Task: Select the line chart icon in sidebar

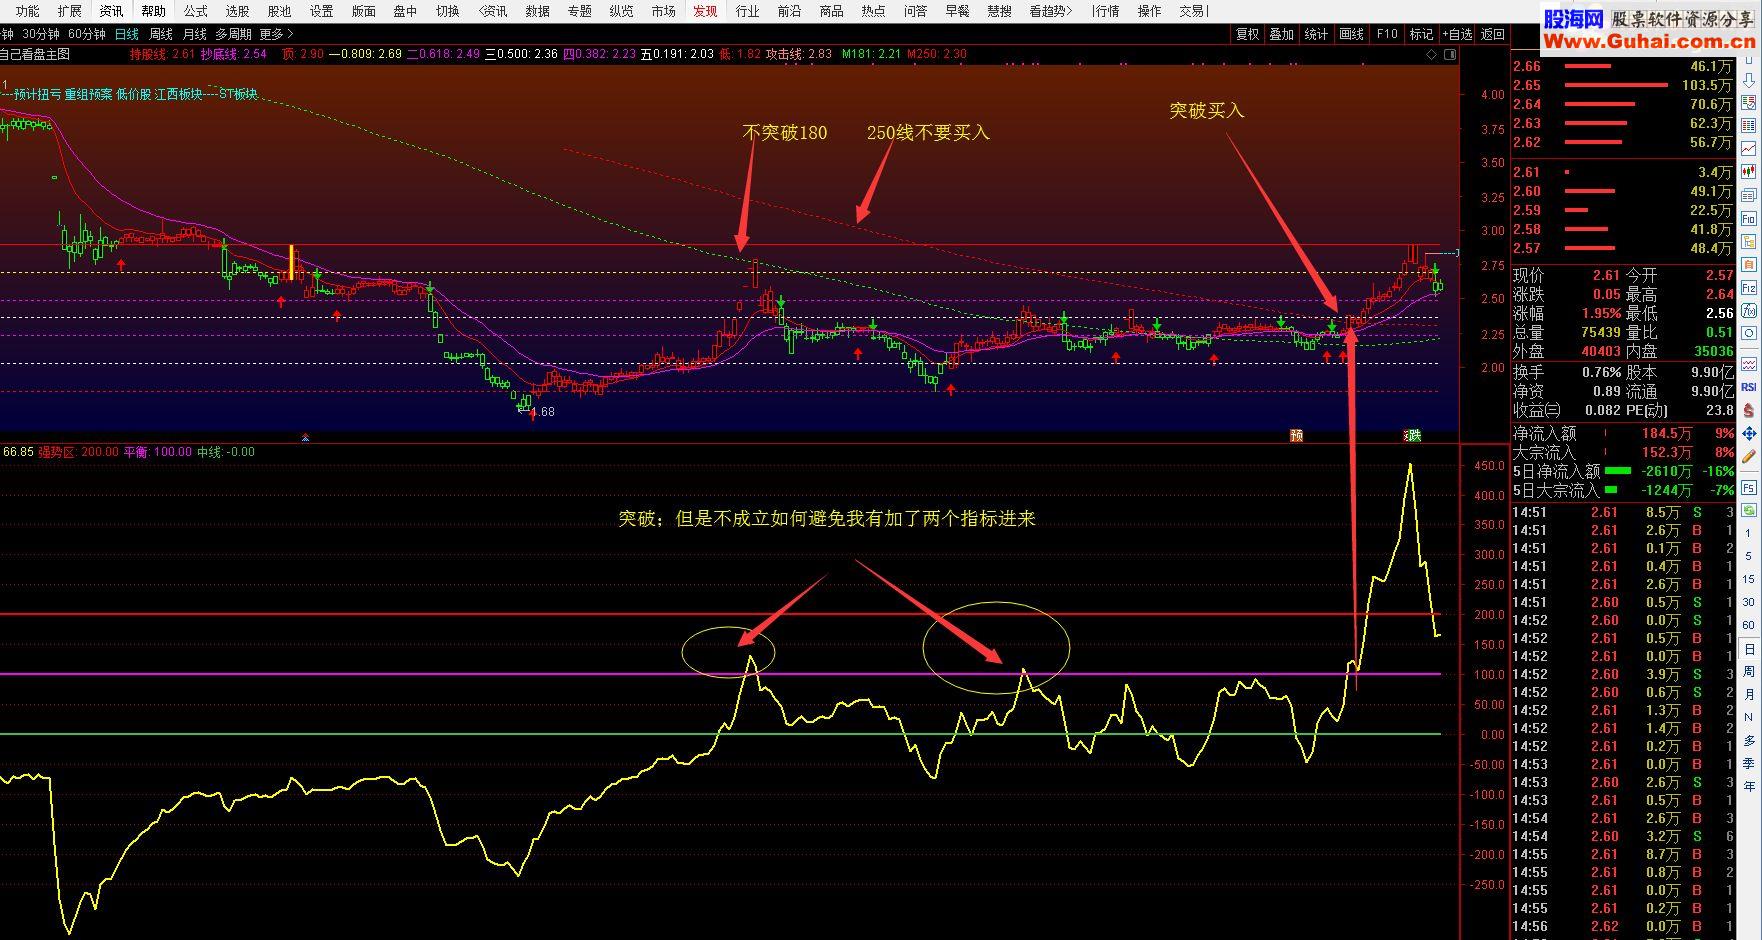Action: coord(1749,148)
